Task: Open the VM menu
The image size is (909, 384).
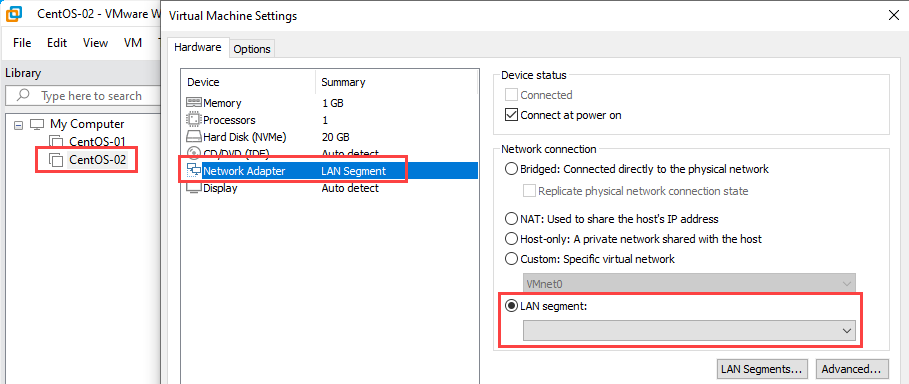Action: (133, 43)
